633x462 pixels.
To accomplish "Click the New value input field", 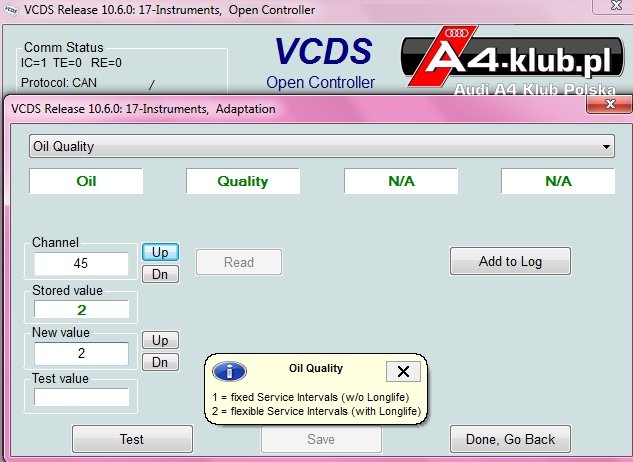I will click(x=81, y=353).
